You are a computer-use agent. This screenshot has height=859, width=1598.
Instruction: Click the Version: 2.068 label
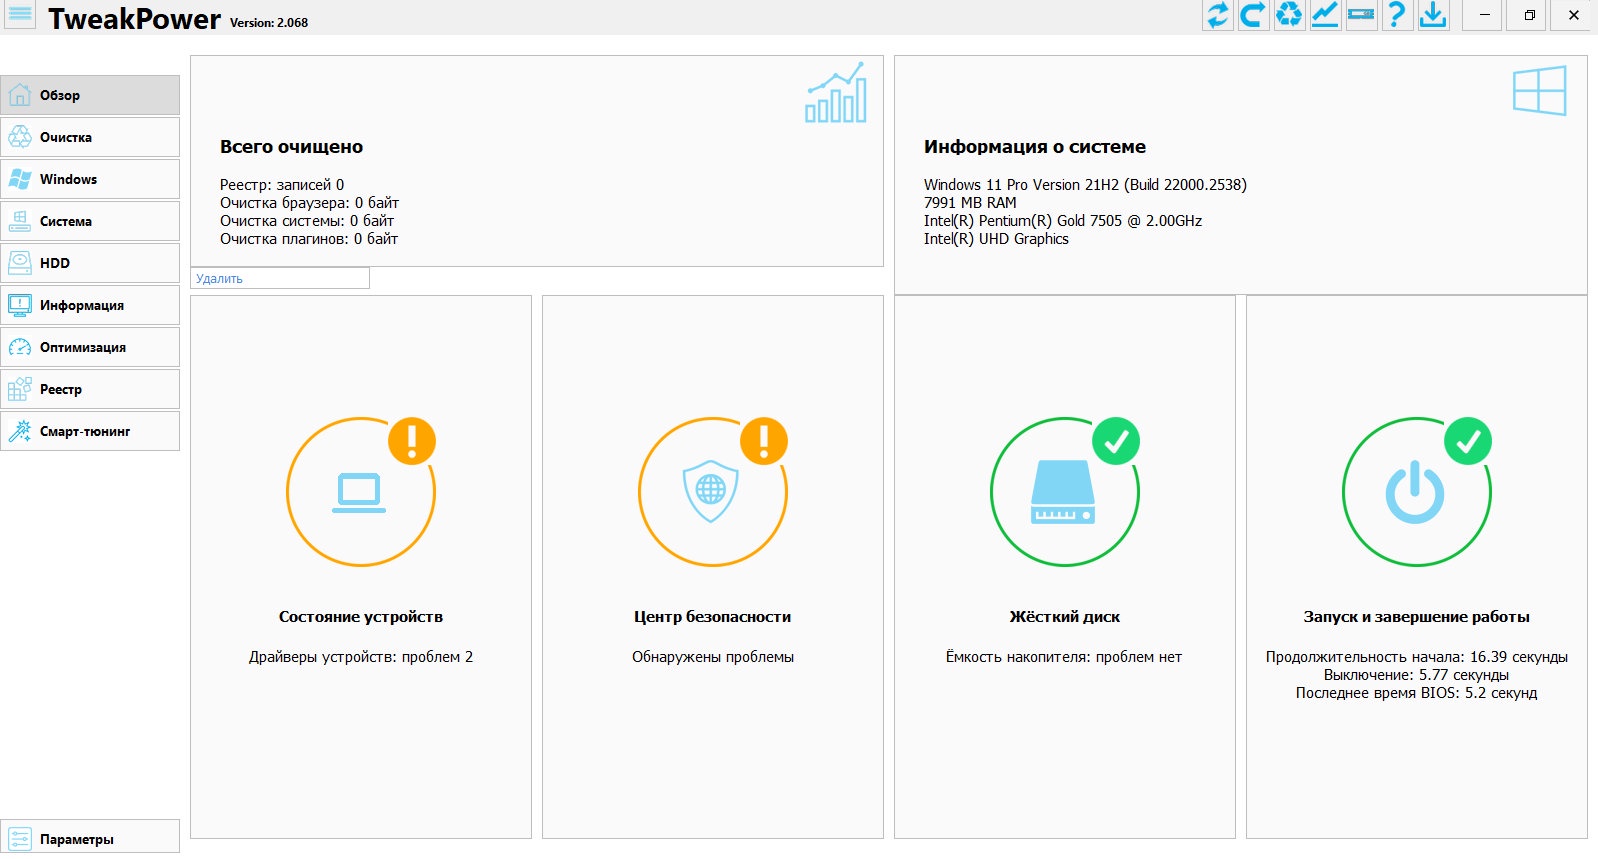pos(269,23)
